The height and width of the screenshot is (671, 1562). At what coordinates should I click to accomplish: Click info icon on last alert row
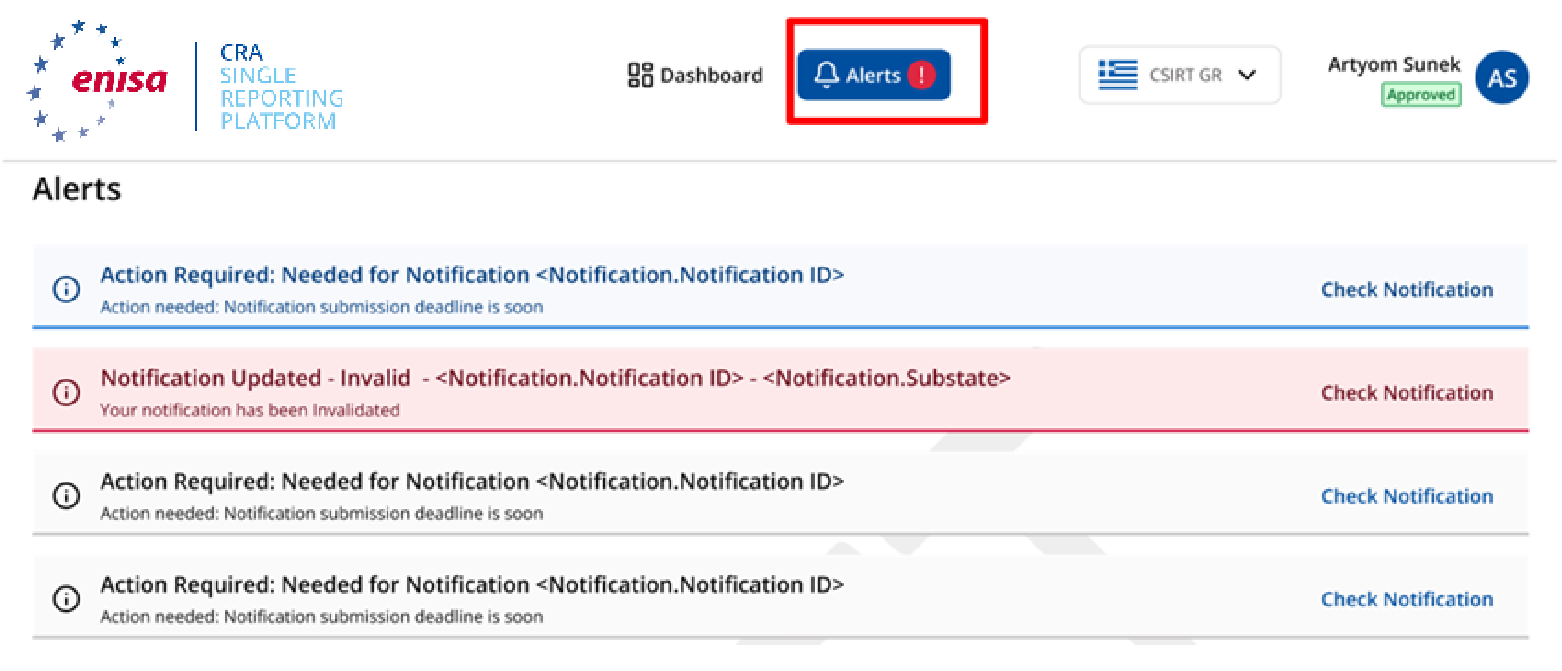[x=66, y=599]
